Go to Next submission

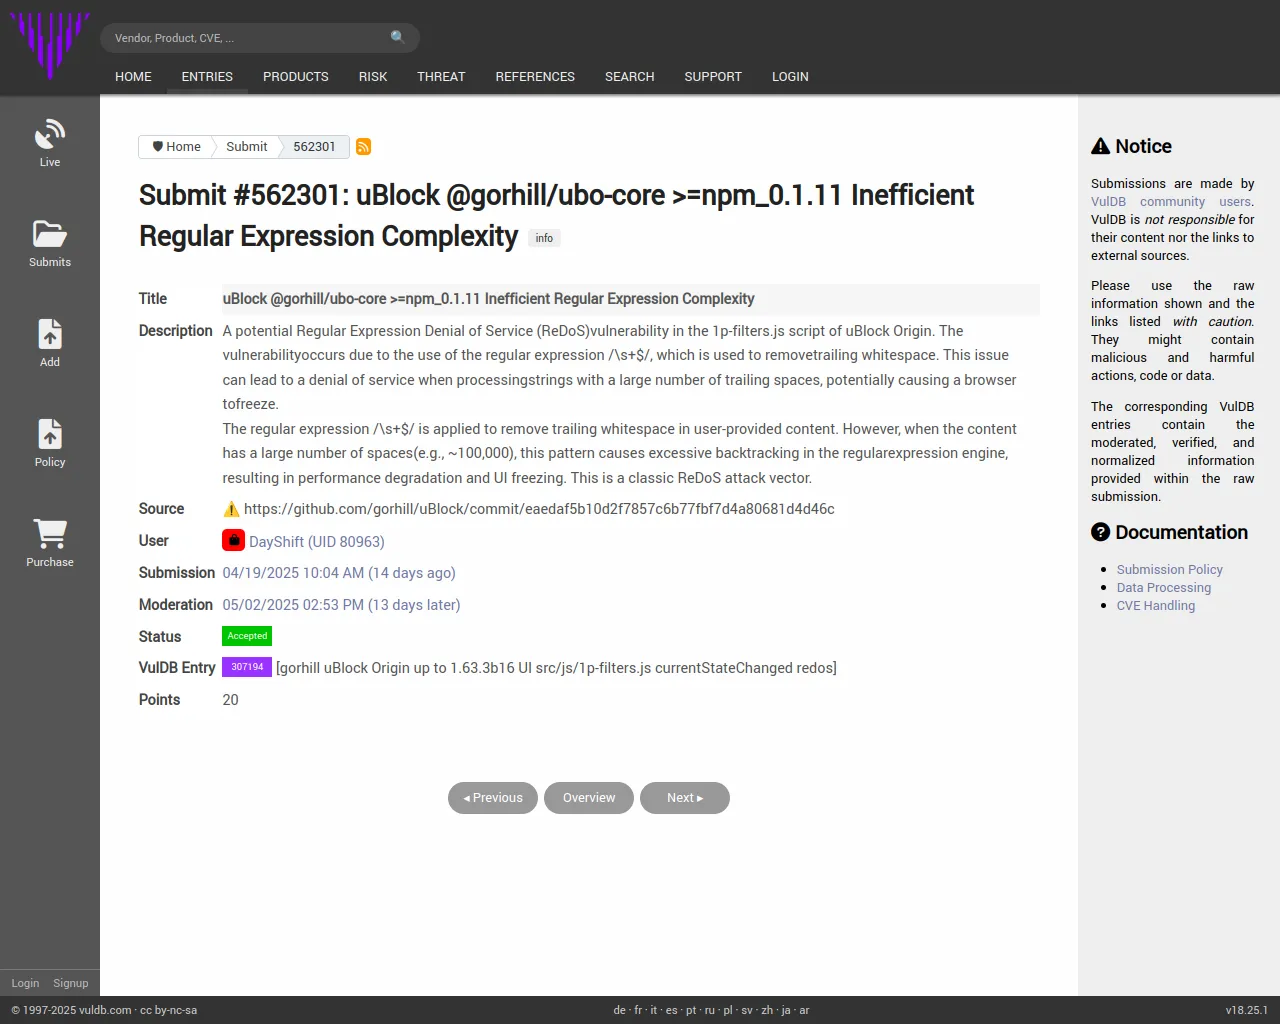pyautogui.click(x=685, y=798)
